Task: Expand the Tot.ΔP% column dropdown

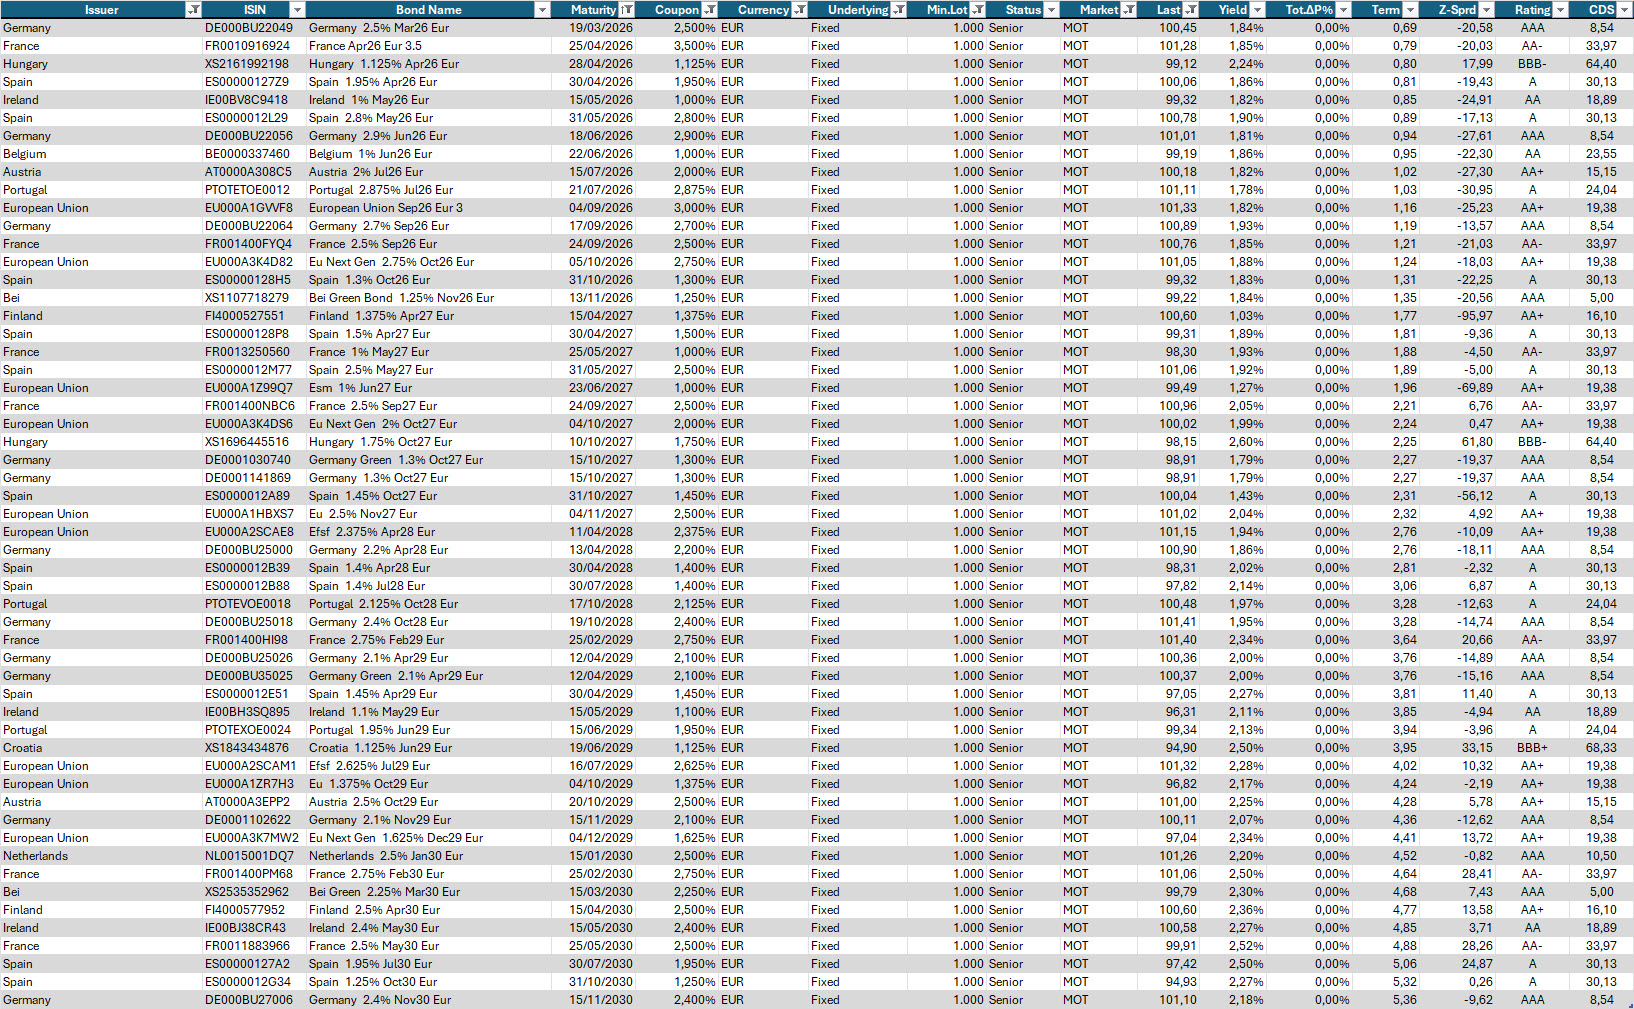Action: [x=1344, y=10]
